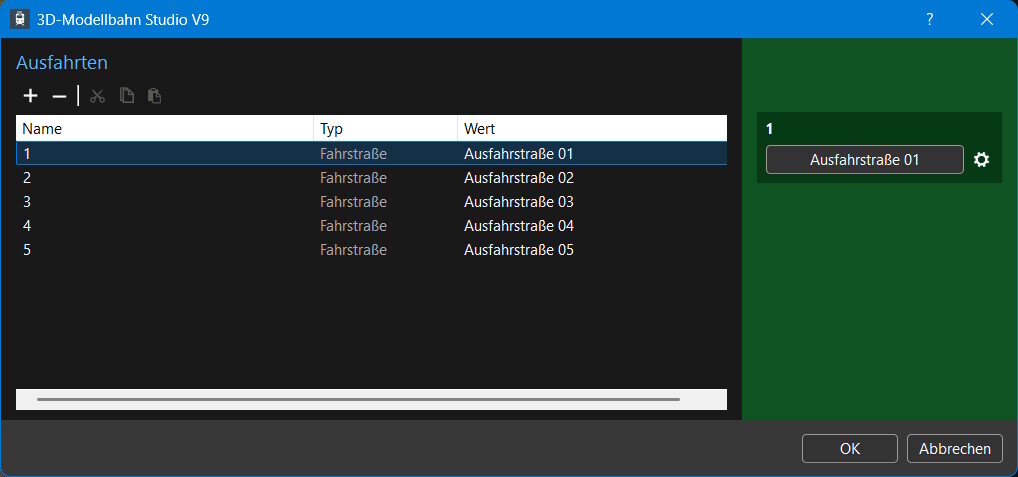
Task: Open settings gear next to Ausfahrstraße 01
Action: [x=981, y=160]
